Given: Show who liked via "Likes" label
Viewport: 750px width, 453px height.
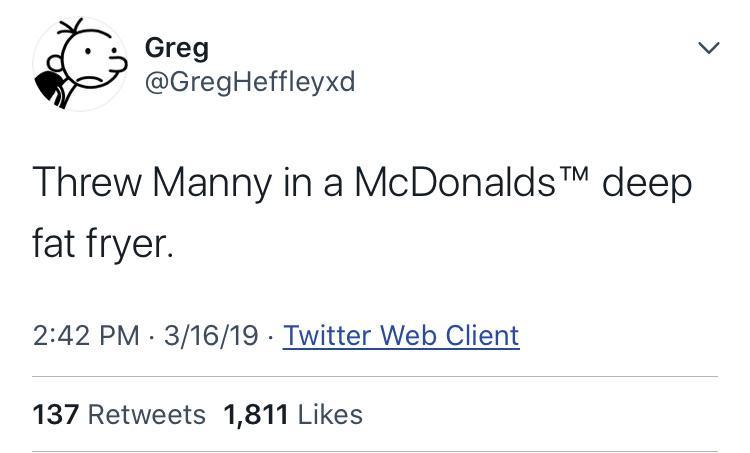Looking at the screenshot, I should pos(331,414).
